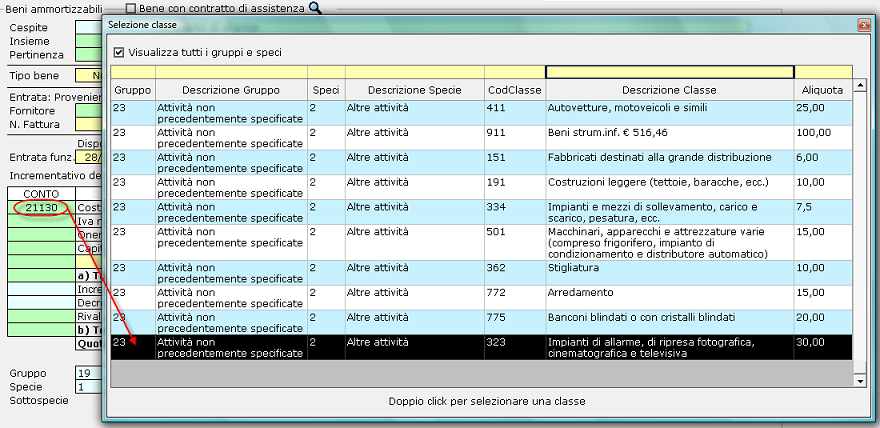
Task: Select row Costruzioni leggere (tettoie, baracche)
Action: tap(482, 187)
